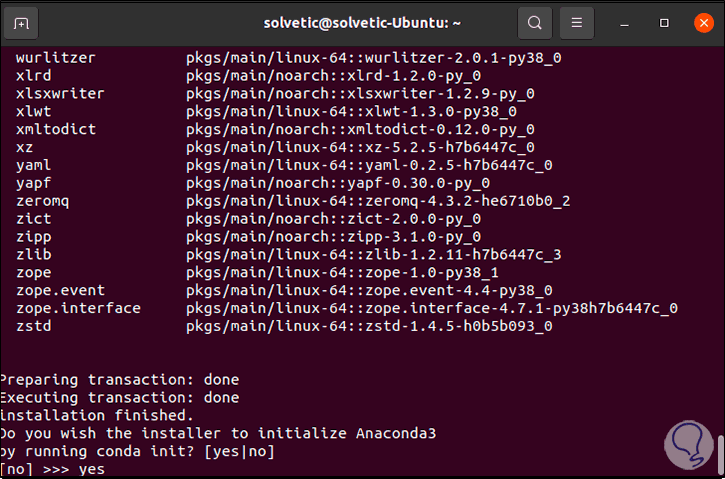Click the zlib-1.2.11 package path
This screenshot has width=725, height=479.
(x=373, y=255)
